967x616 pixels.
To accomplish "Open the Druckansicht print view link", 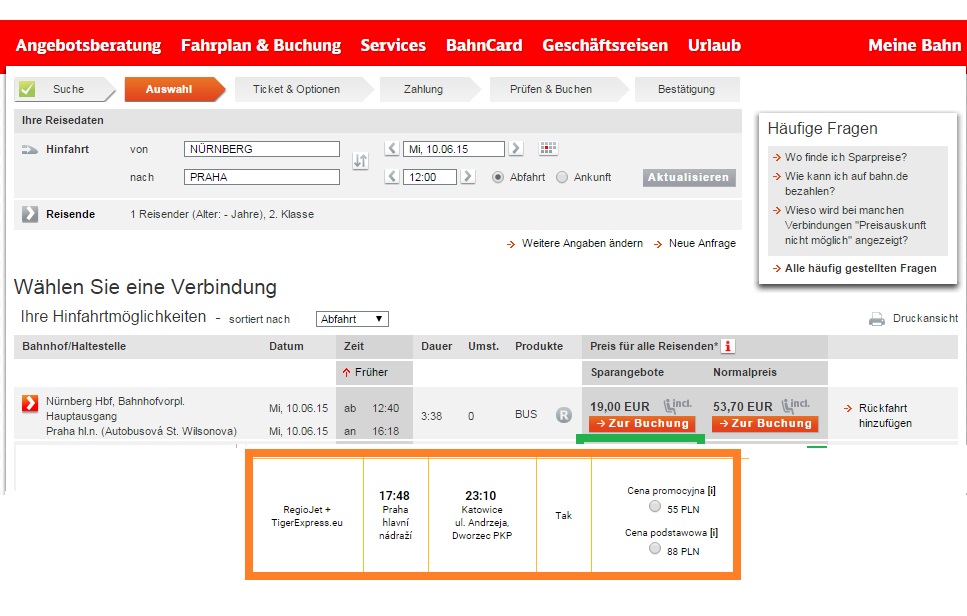I will (925, 319).
